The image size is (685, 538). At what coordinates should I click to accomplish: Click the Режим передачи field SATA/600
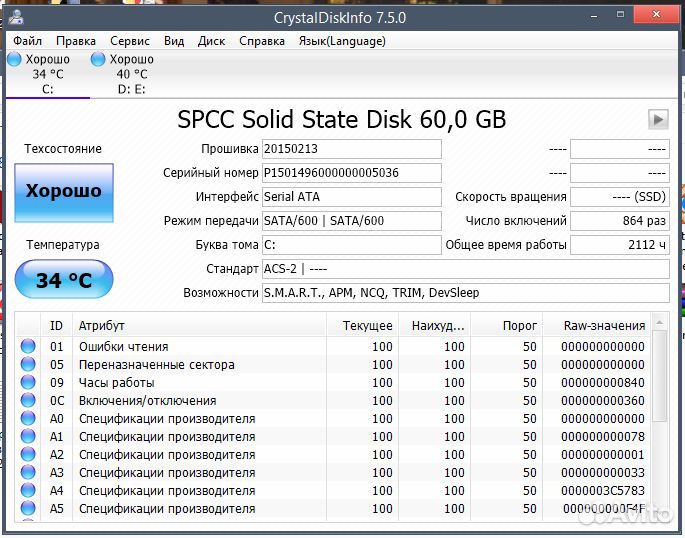[352, 221]
